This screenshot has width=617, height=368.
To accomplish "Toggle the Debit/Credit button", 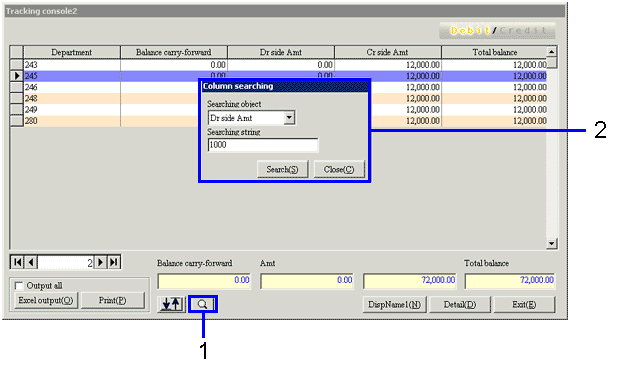I will [497, 31].
